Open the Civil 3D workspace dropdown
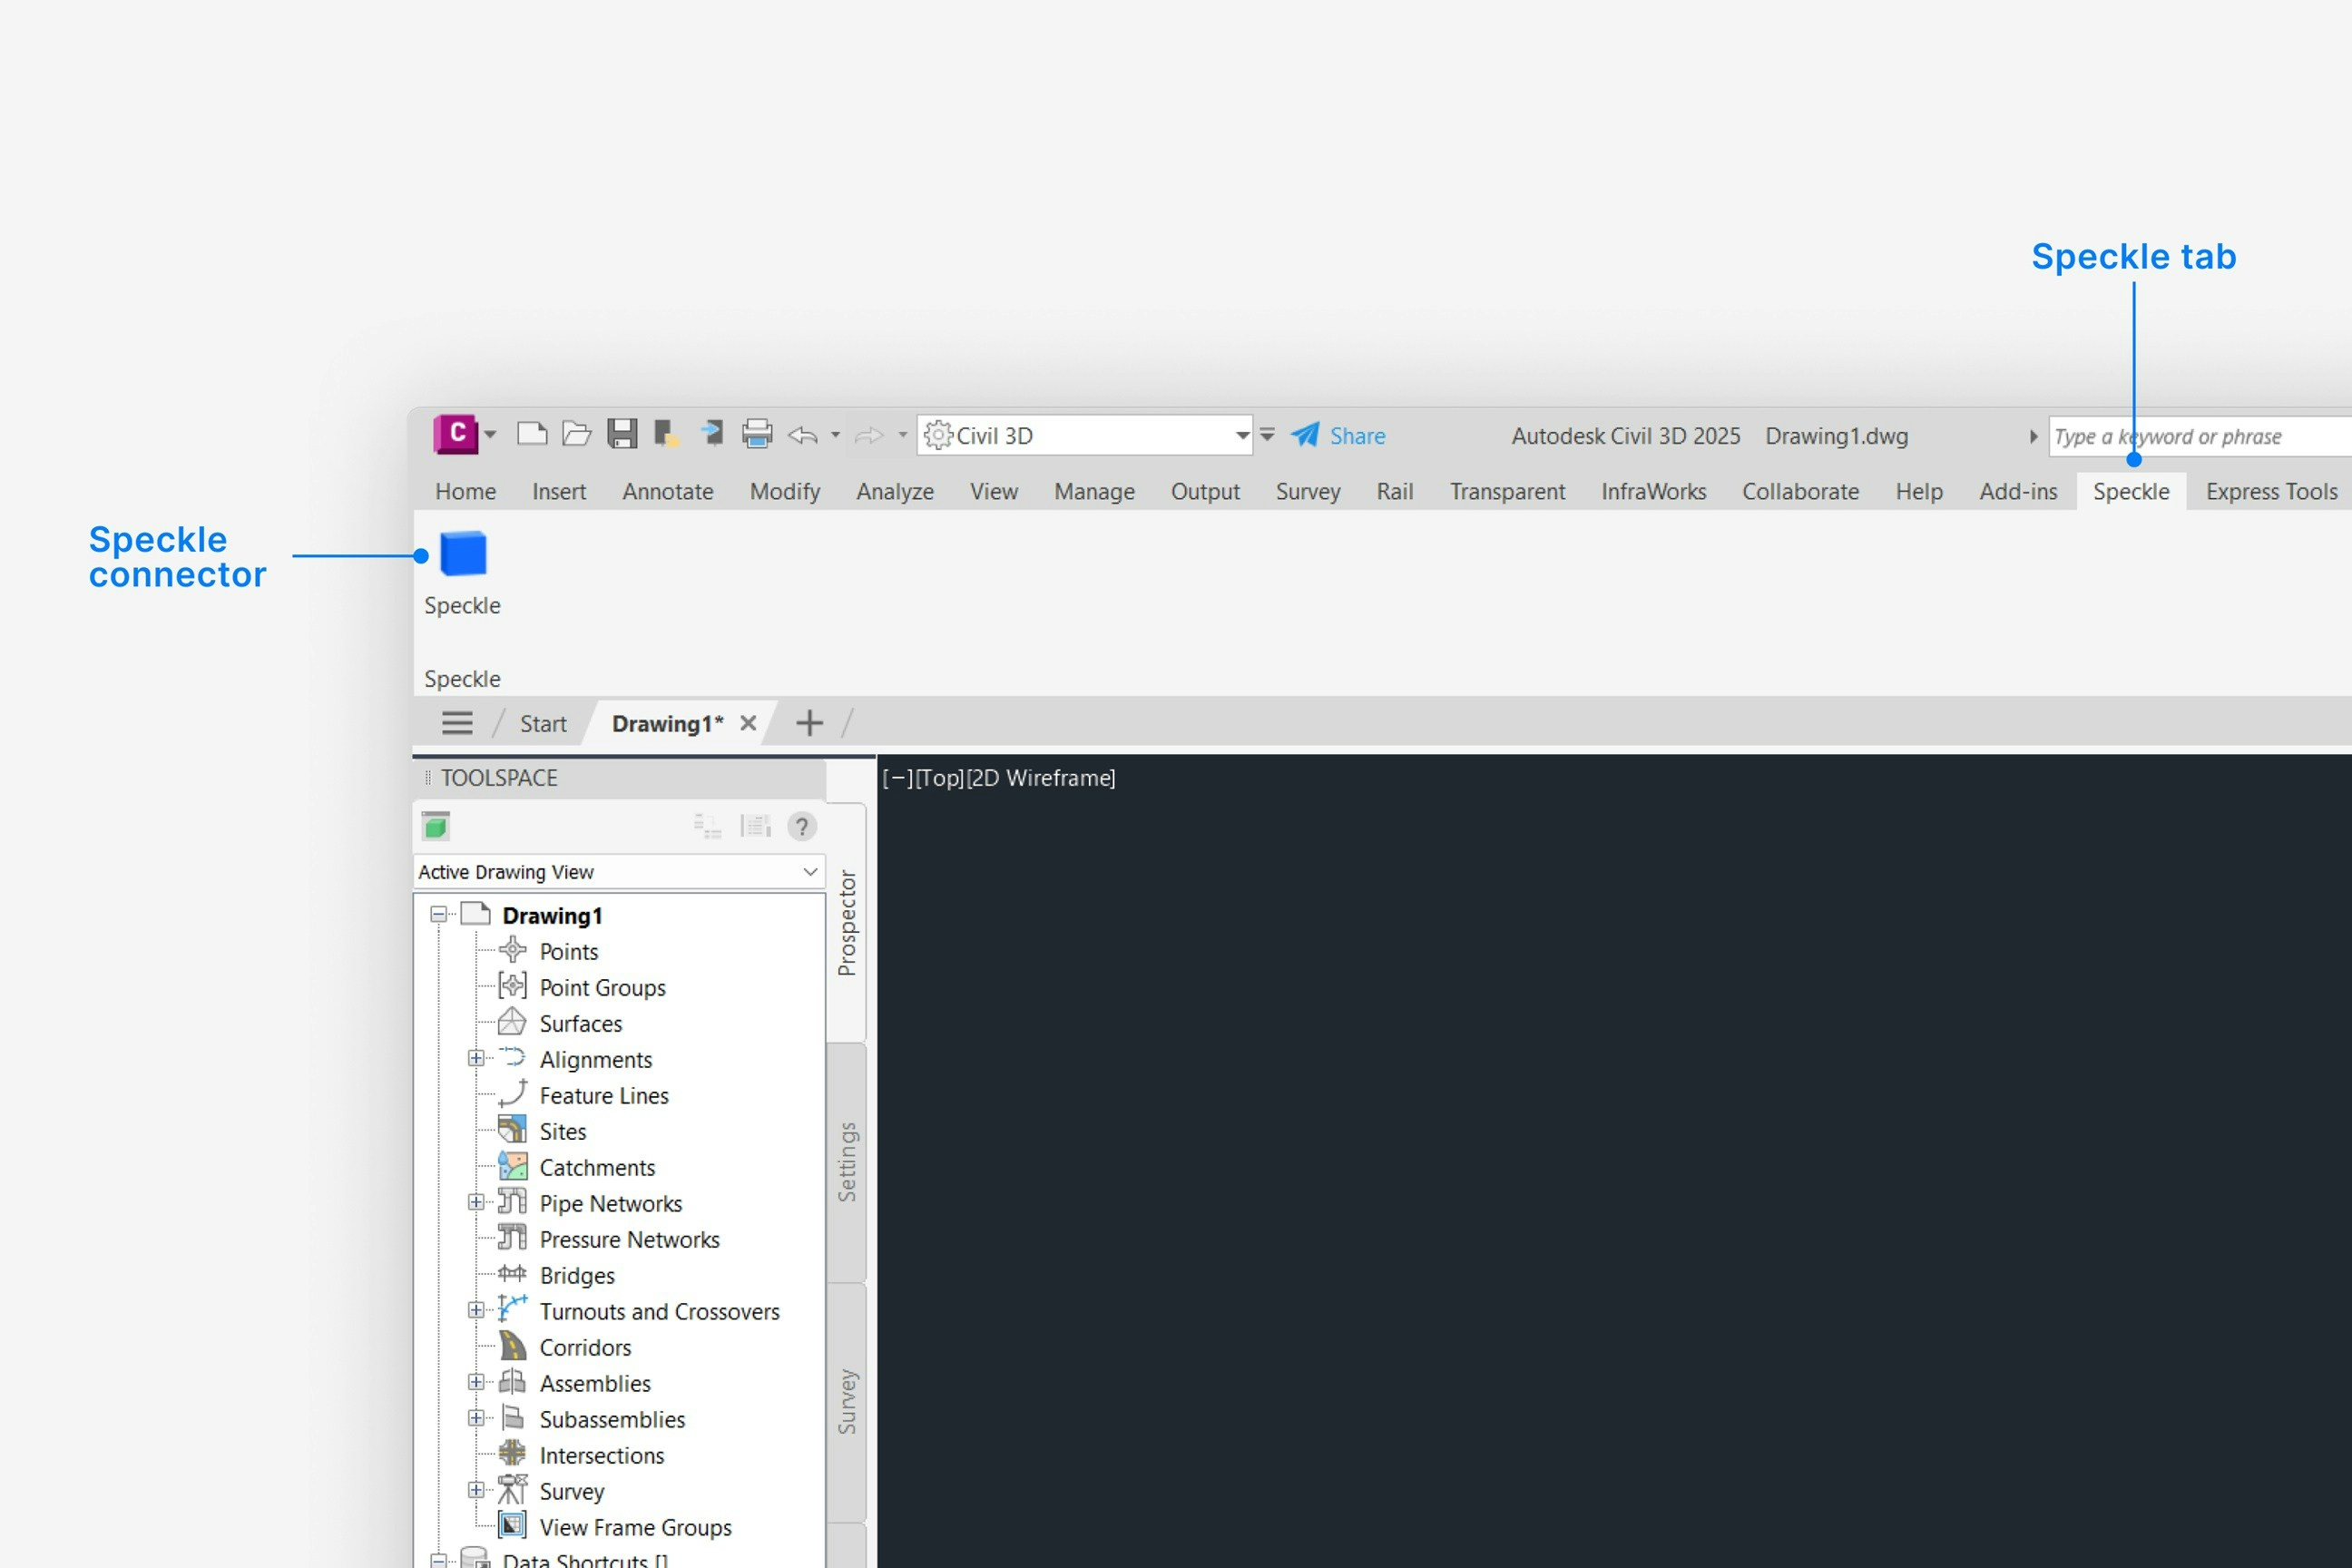This screenshot has height=1568, width=2352. [1241, 435]
